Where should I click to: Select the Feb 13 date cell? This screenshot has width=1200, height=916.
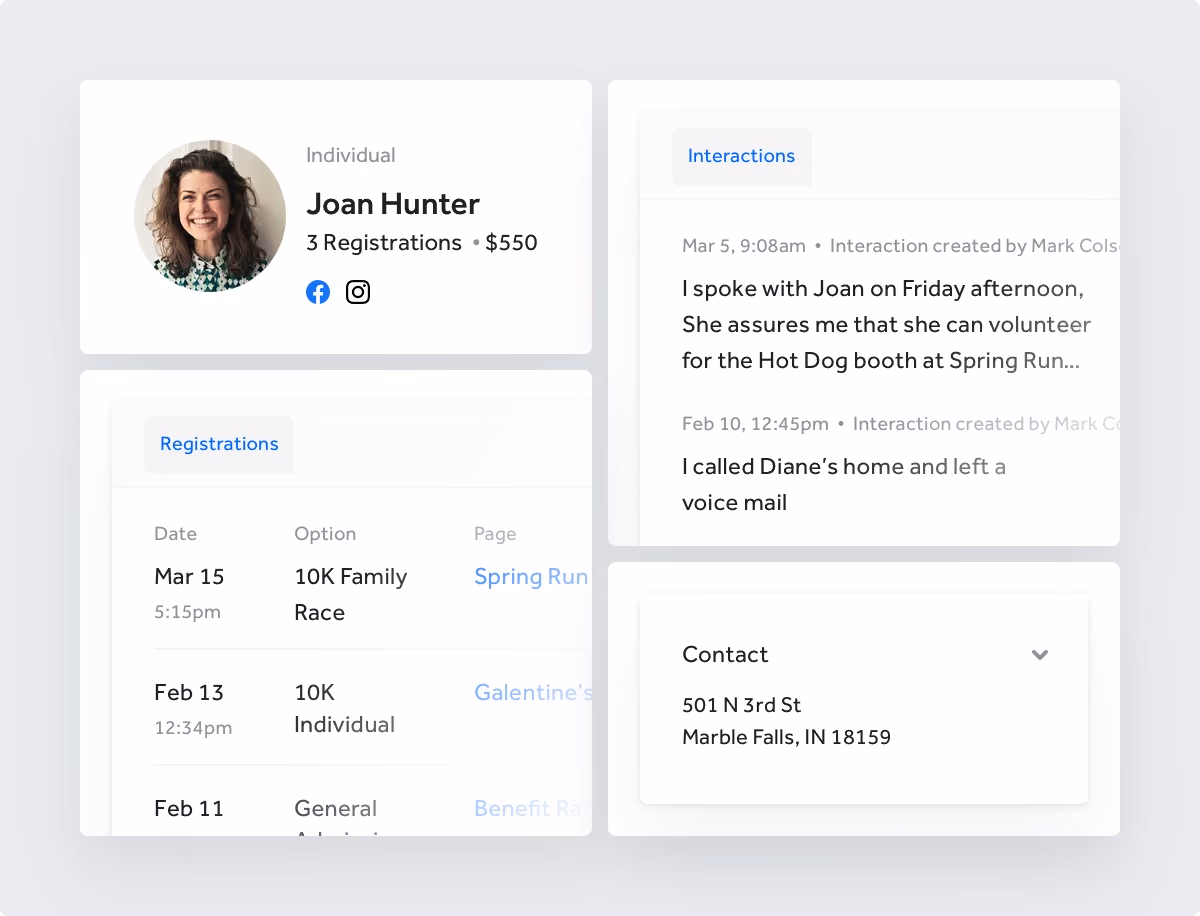tap(189, 692)
